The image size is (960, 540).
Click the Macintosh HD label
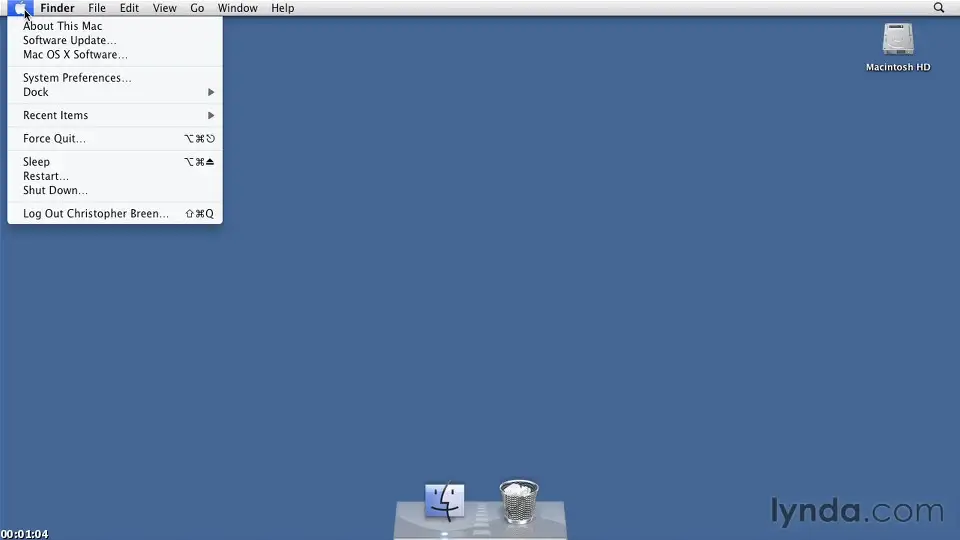pyautogui.click(x=898, y=67)
